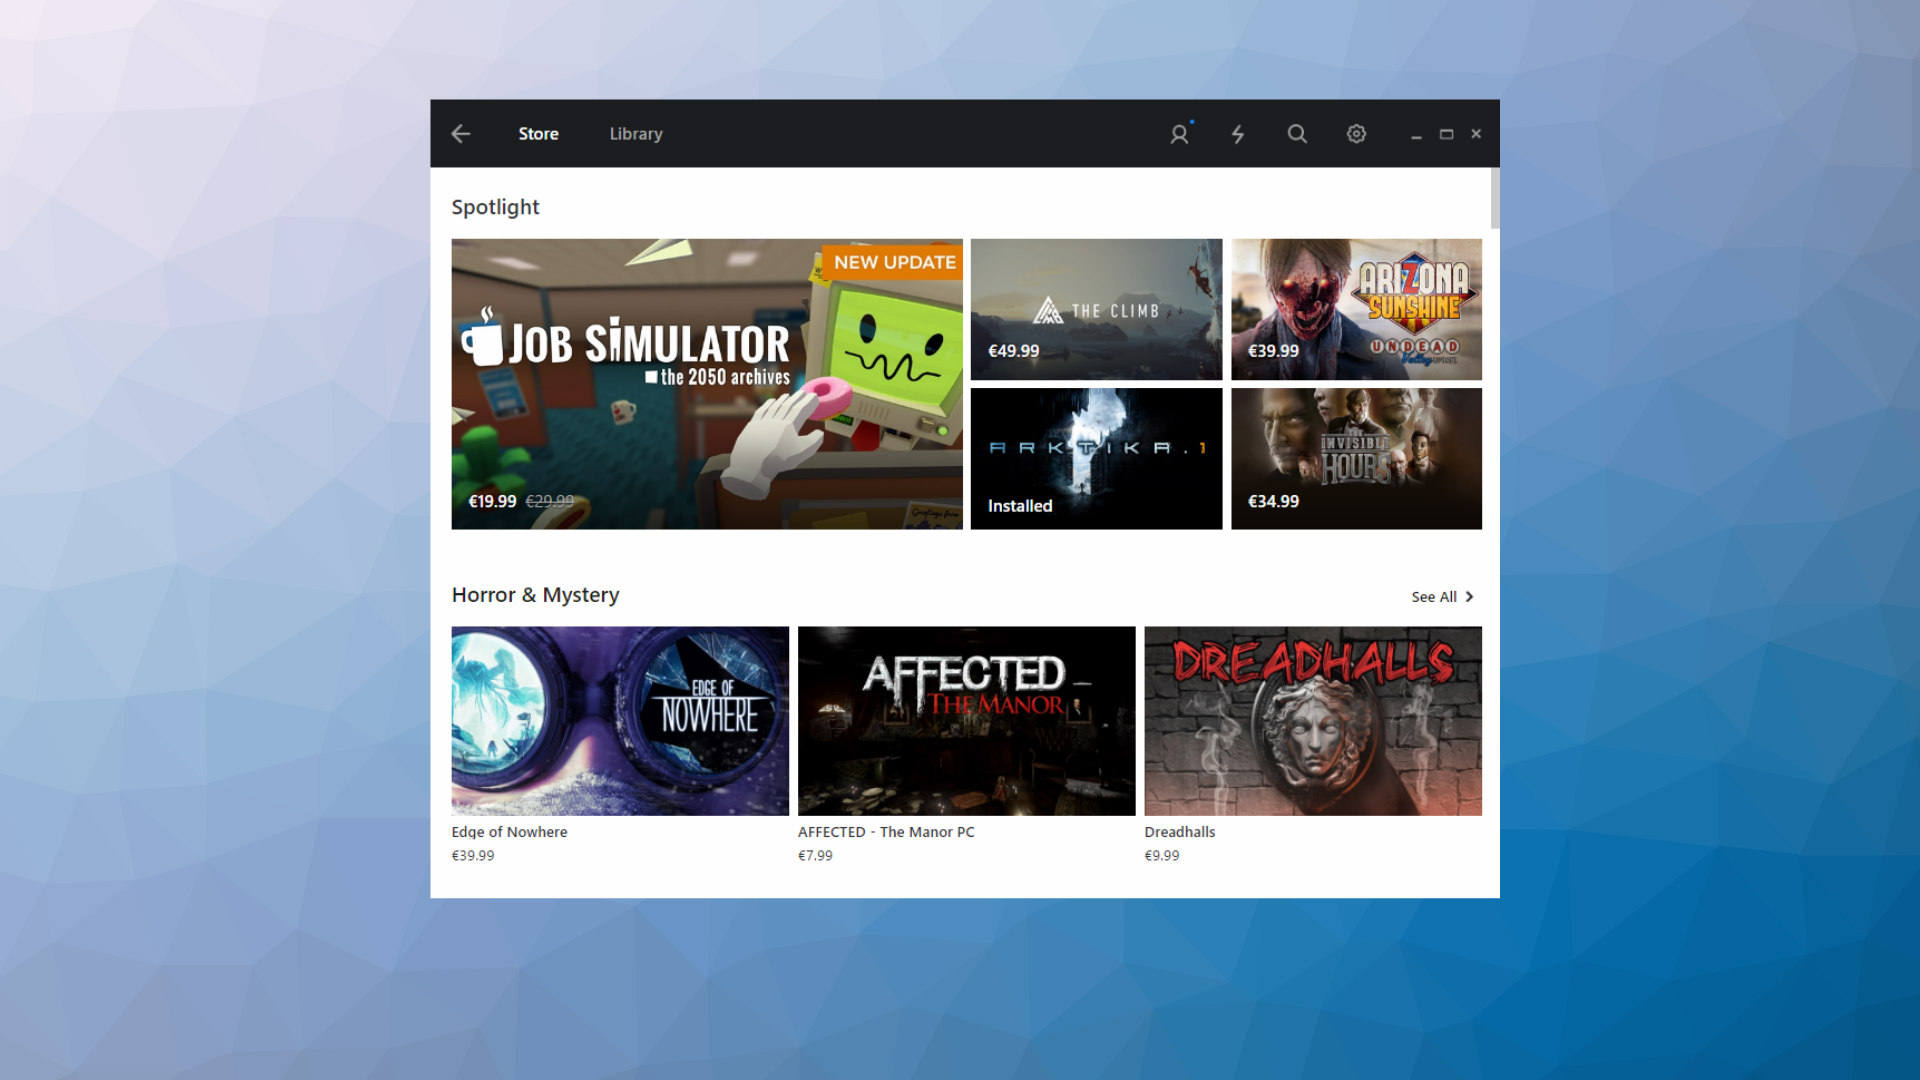1920x1080 pixels.
Task: Click the €9.99 Dreadhalls price
Action: [x=1162, y=856]
